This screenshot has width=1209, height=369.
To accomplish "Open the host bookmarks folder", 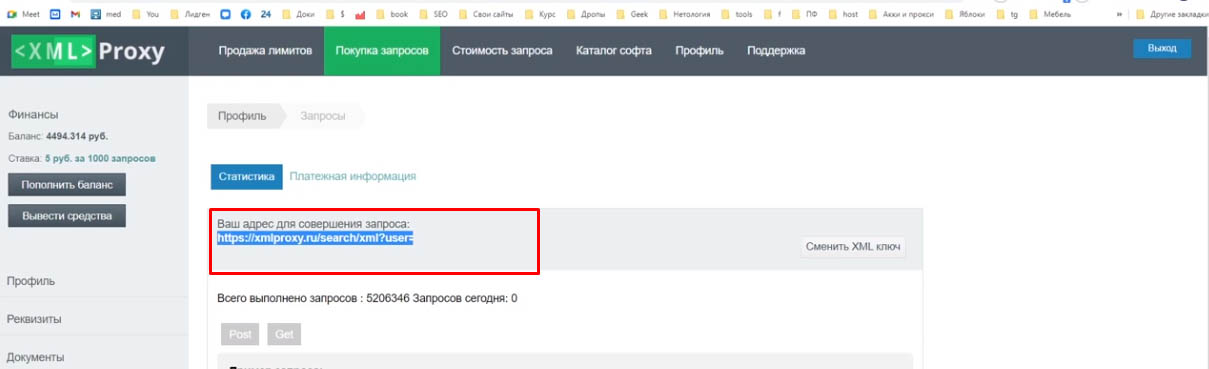I will pyautogui.click(x=844, y=15).
